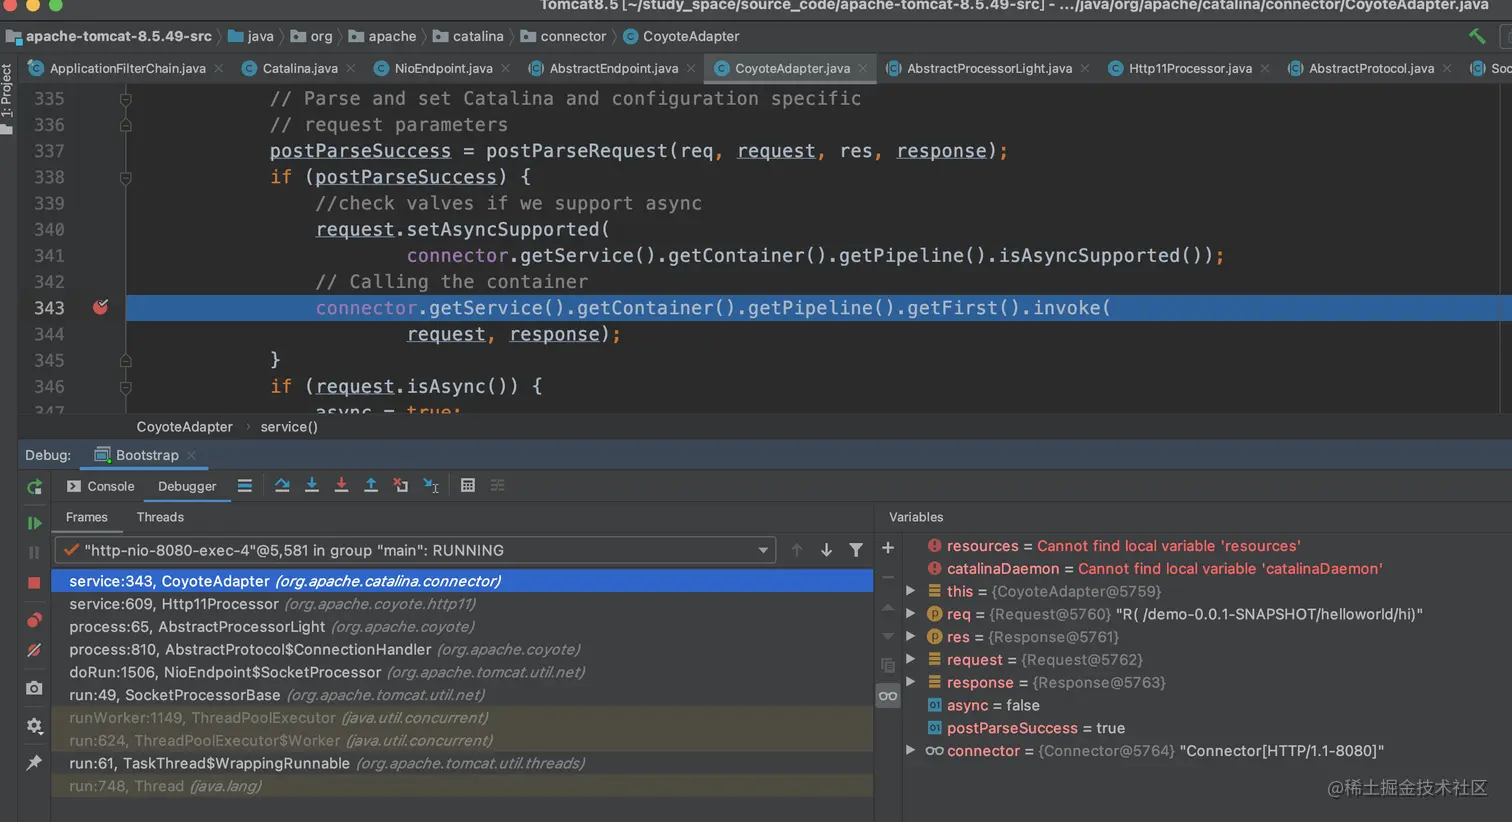Screen dimensions: 1512x822
Task: Click the Step Into icon
Action: (312, 486)
